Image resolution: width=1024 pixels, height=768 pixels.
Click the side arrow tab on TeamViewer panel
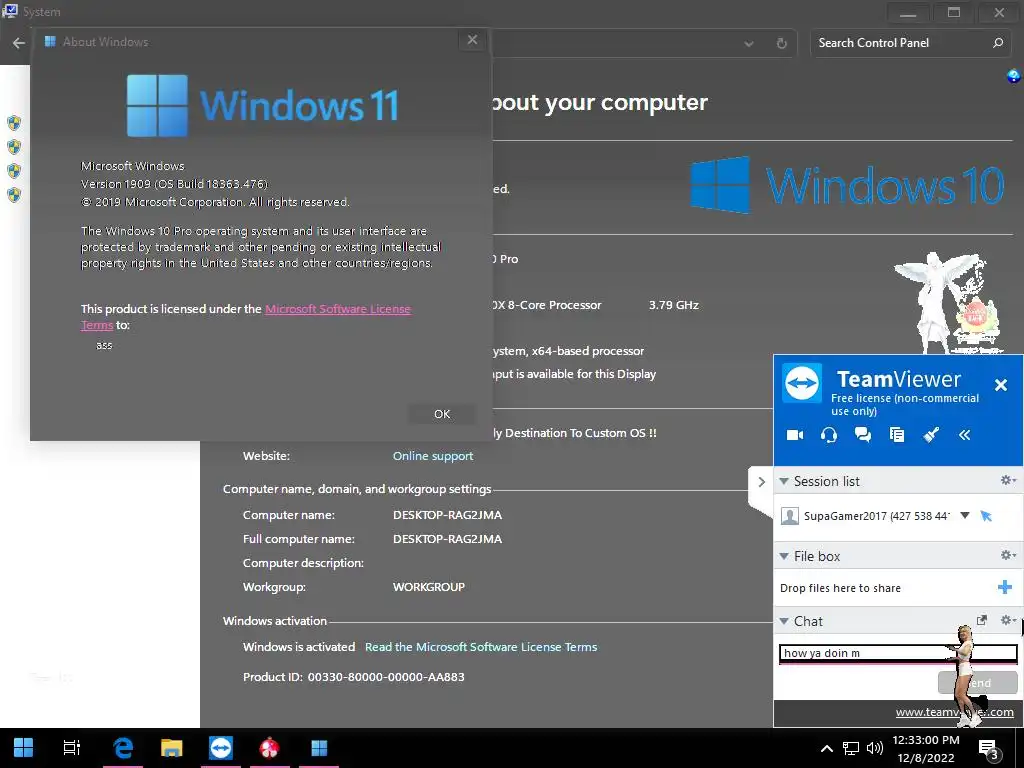[x=761, y=482]
